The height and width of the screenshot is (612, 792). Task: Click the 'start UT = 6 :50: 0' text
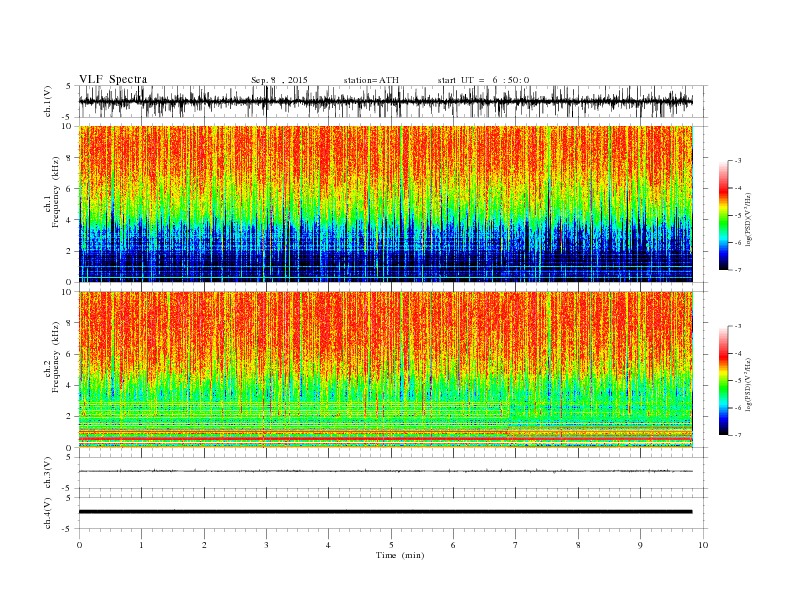pyautogui.click(x=483, y=80)
